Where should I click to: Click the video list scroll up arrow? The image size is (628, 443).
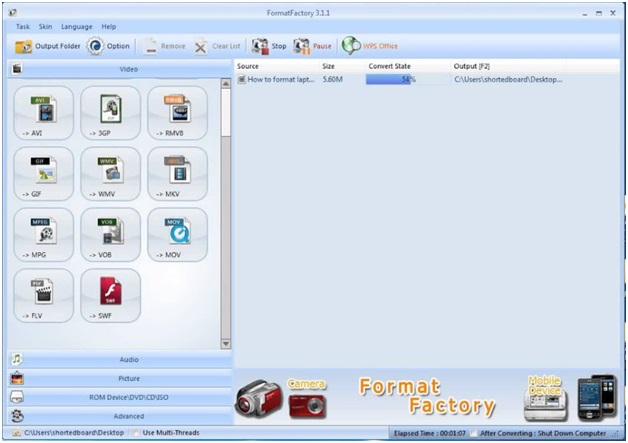point(226,84)
